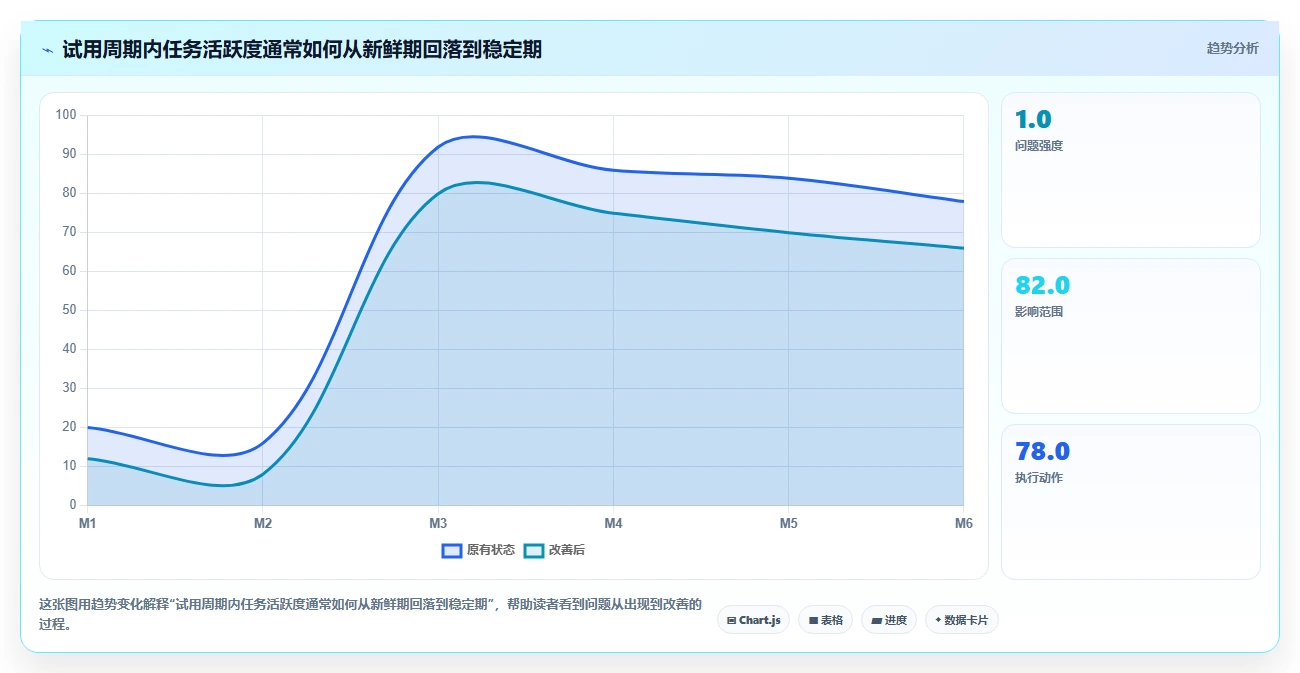Click the teal line point at M4
The image size is (1300, 673).
(x=613, y=213)
